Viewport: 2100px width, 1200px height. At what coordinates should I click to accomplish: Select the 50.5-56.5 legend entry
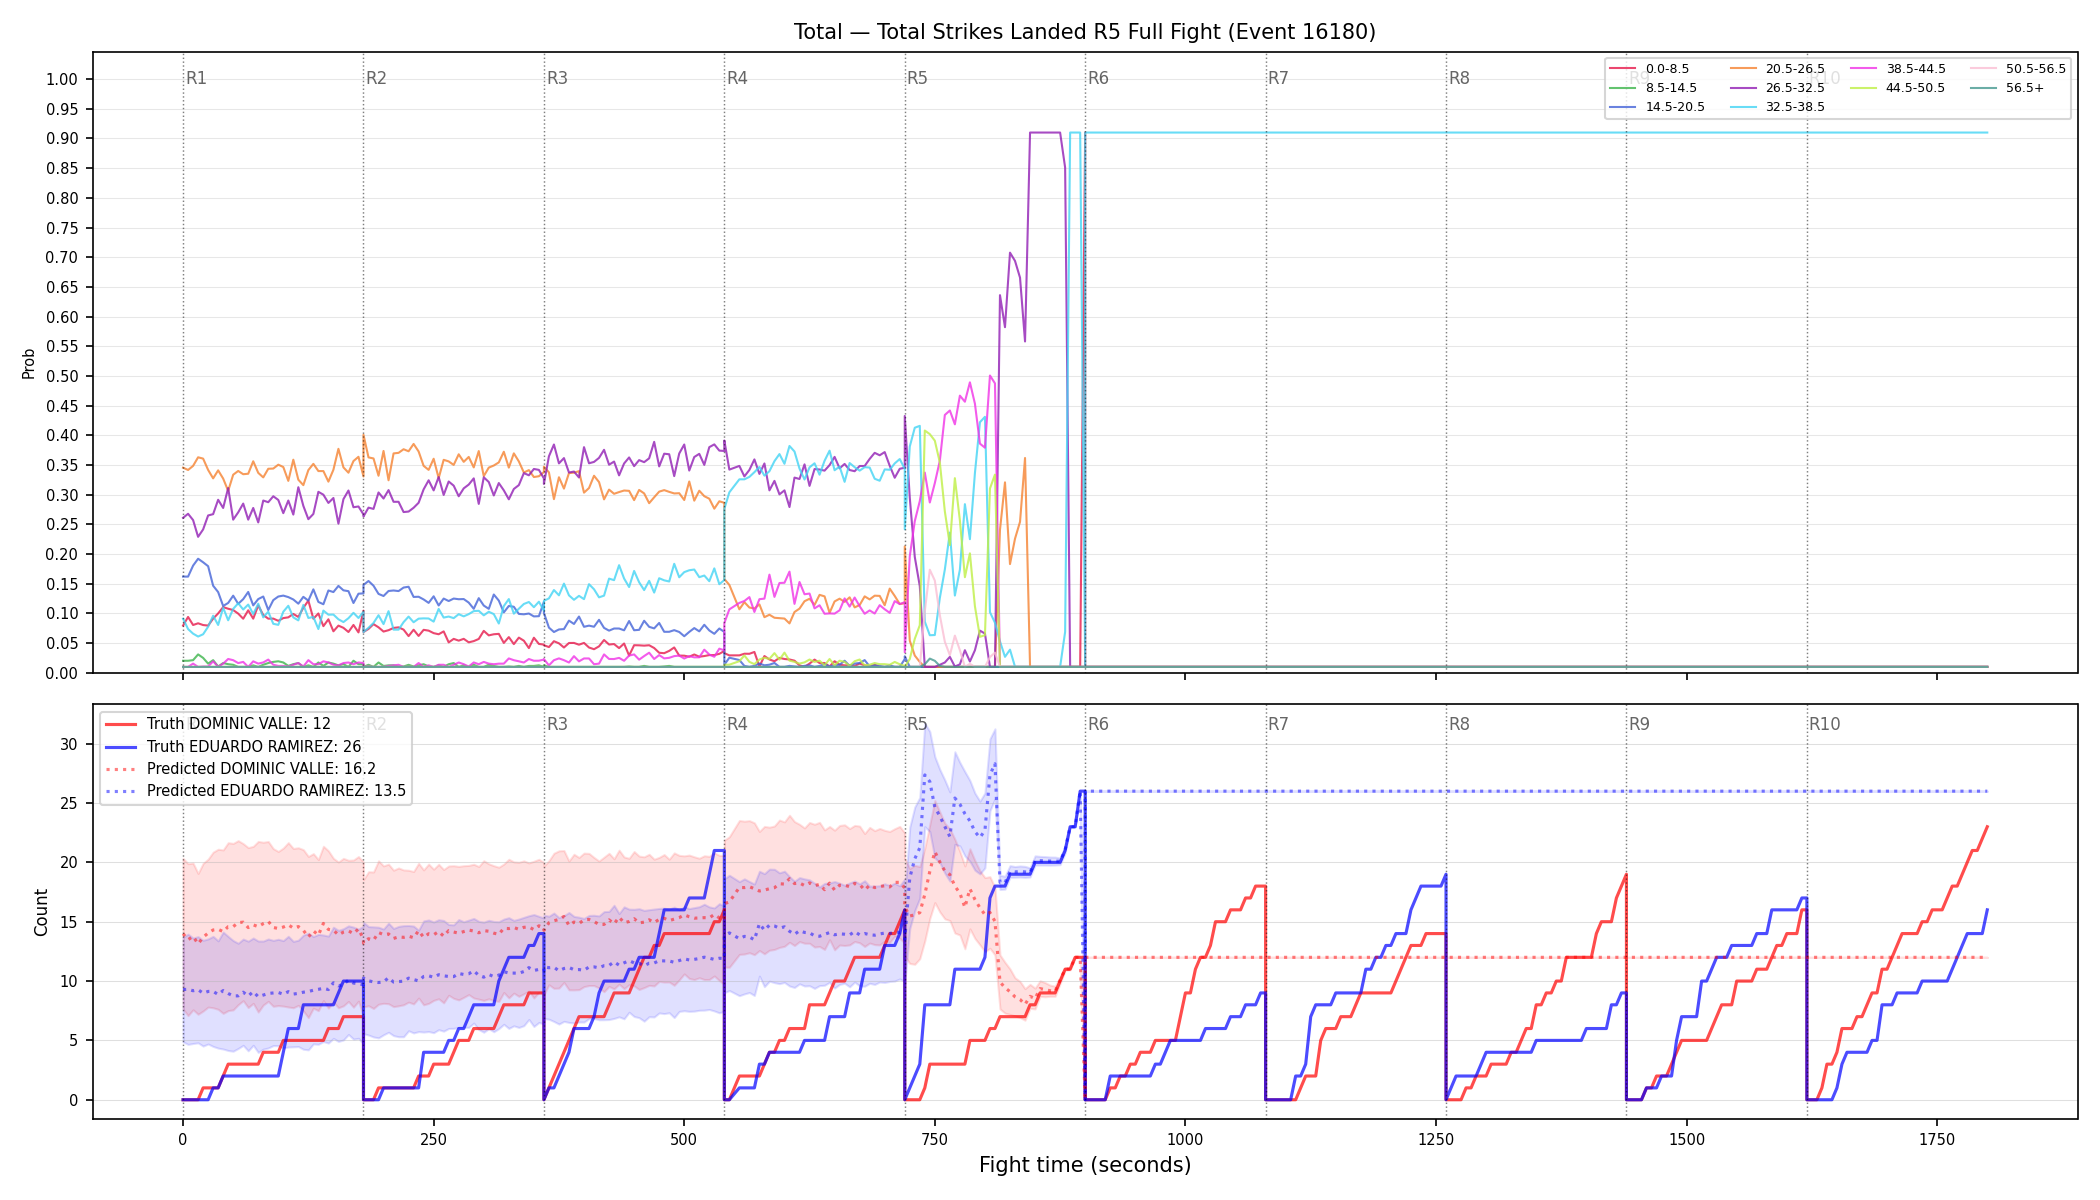coord(2018,69)
